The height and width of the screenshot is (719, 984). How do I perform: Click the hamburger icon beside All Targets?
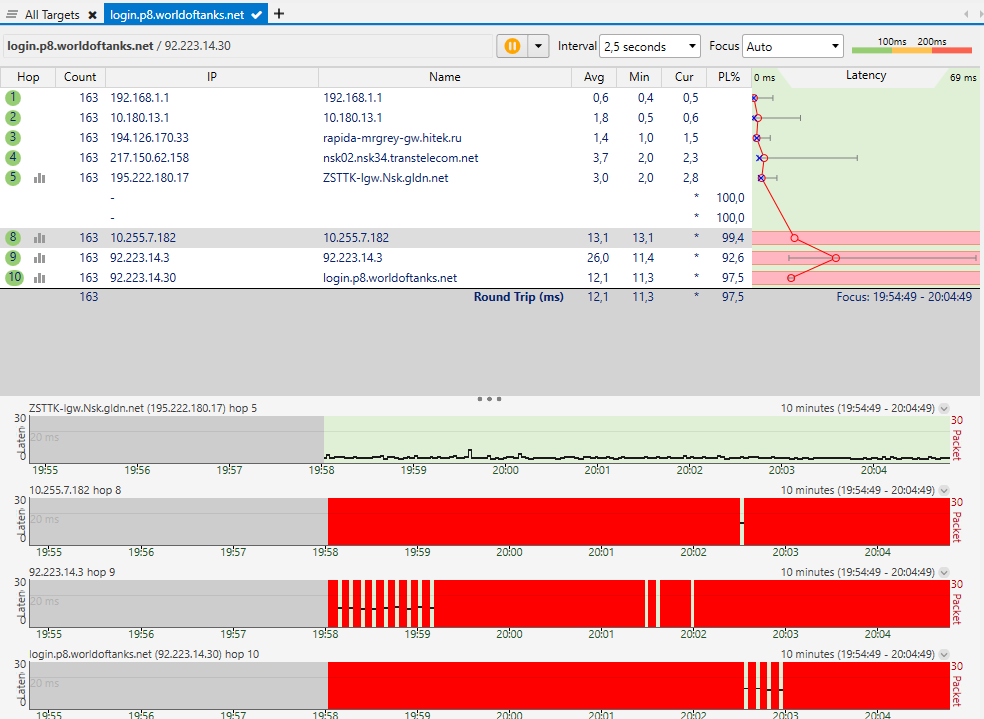tap(12, 14)
